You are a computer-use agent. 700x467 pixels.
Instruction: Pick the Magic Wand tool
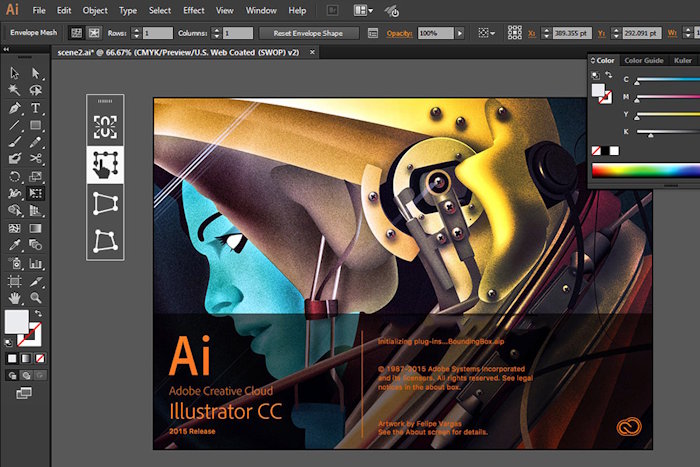coord(14,91)
